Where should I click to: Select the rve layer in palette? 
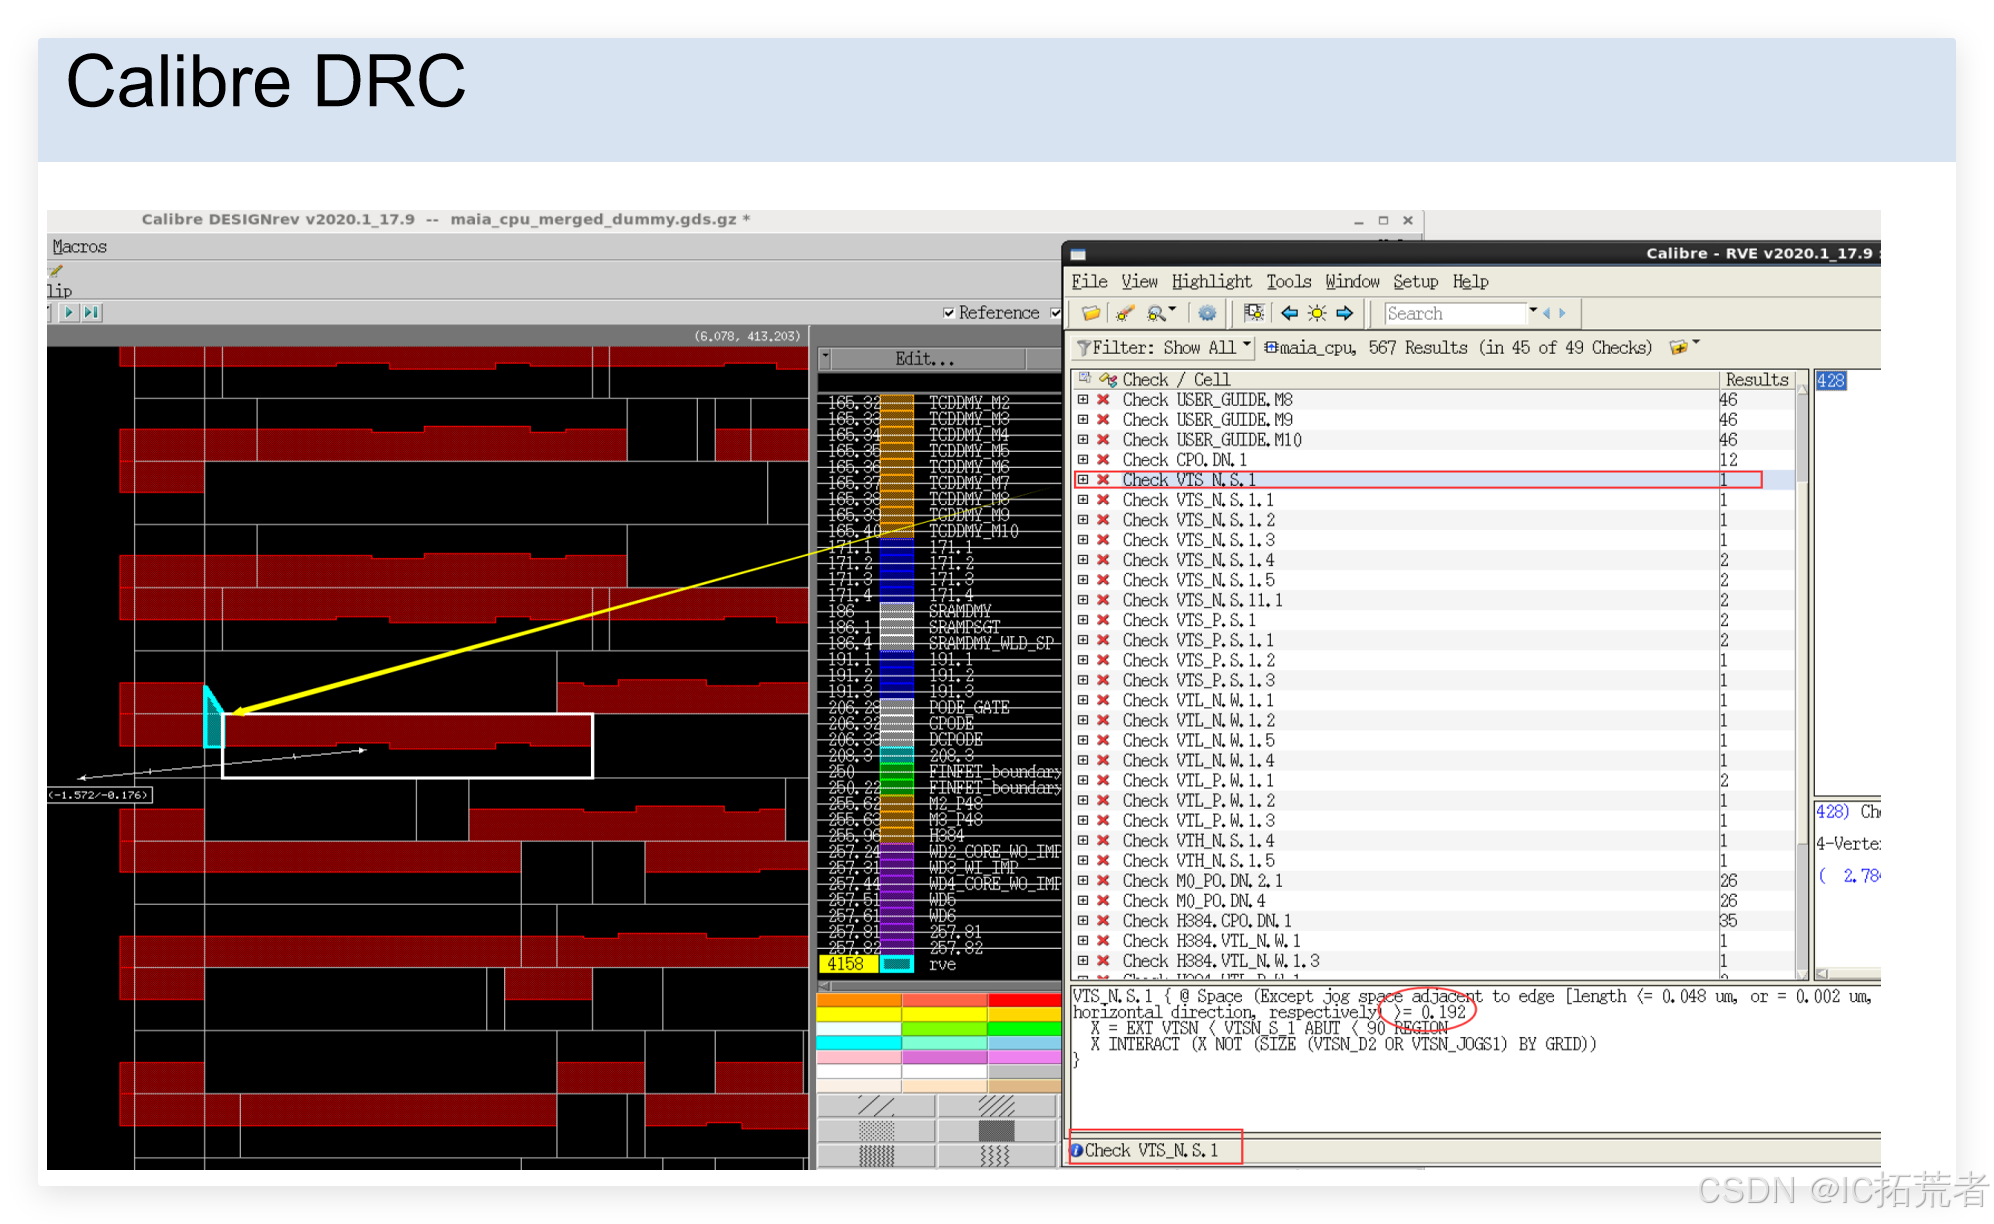coord(942,964)
